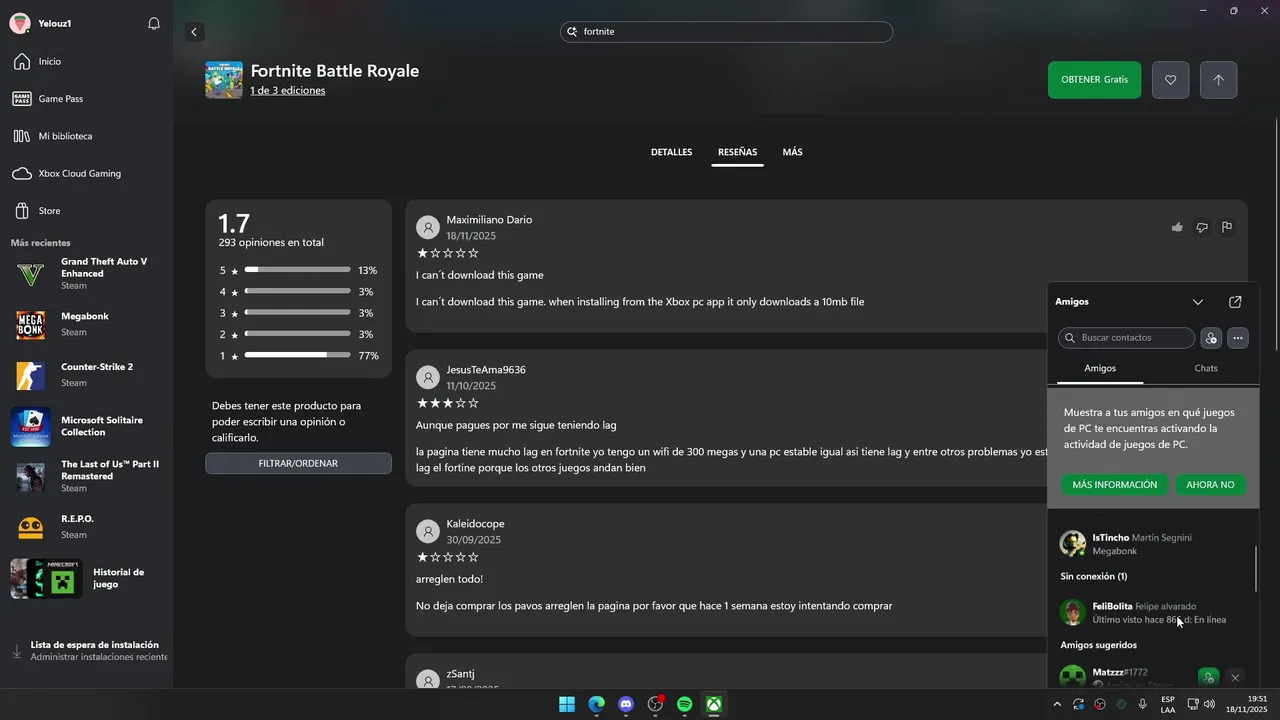
Task: Open Game Pass in the sidebar
Action: coord(86,99)
